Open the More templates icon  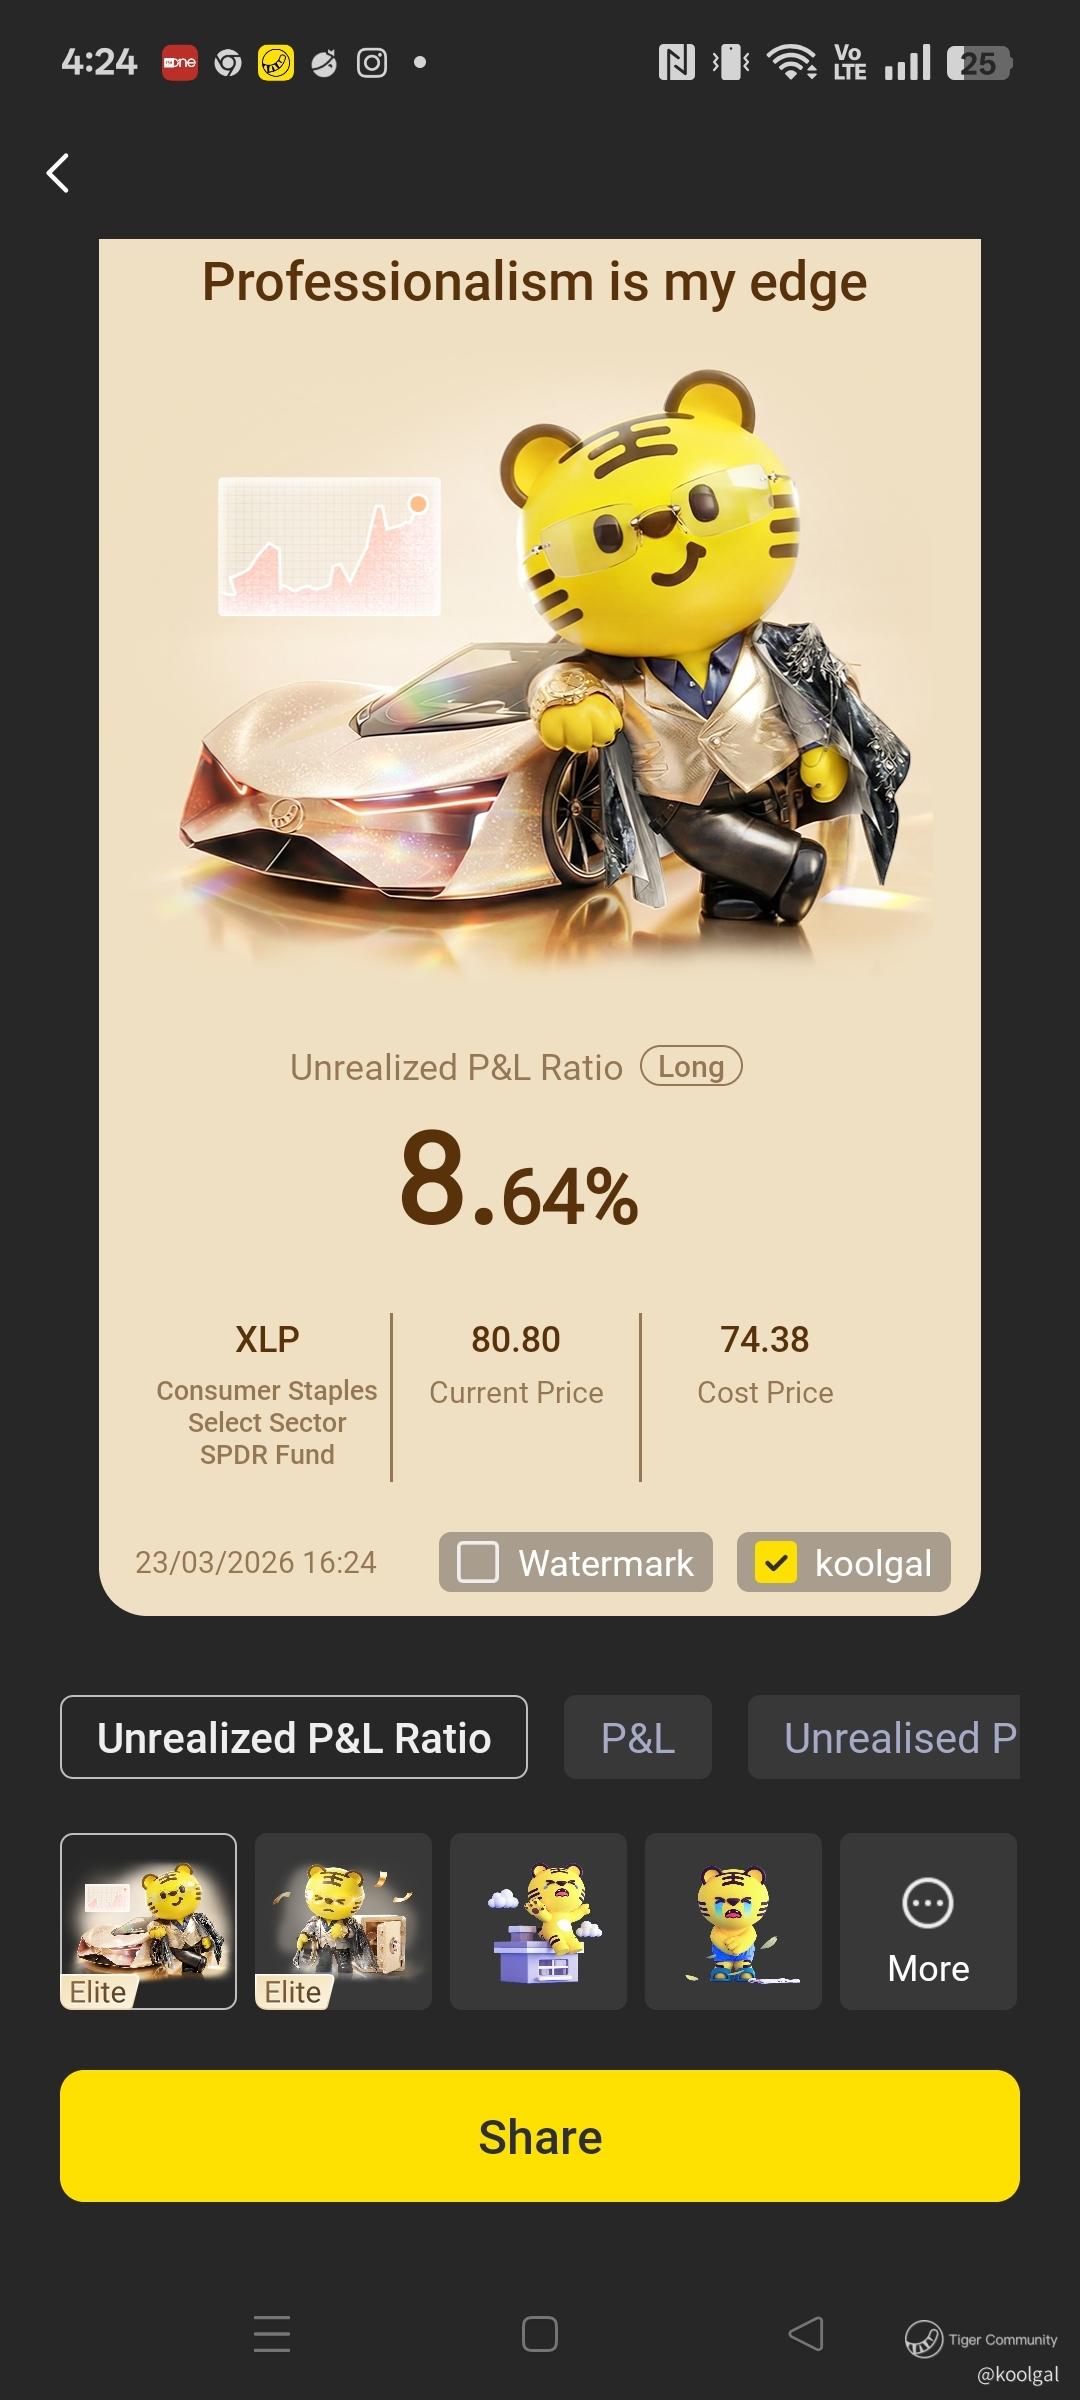click(x=928, y=1921)
